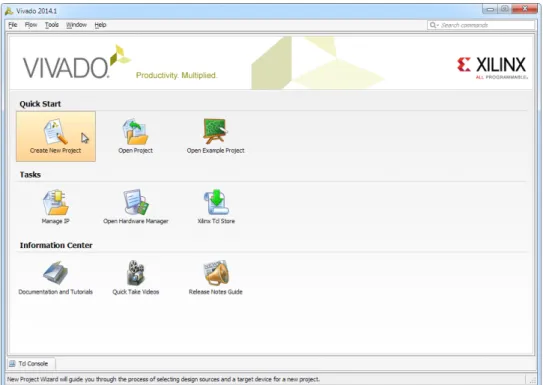This screenshot has width=543, height=385.
Task: Open the Release Notes Guide megaphone icon
Action: 216,273
